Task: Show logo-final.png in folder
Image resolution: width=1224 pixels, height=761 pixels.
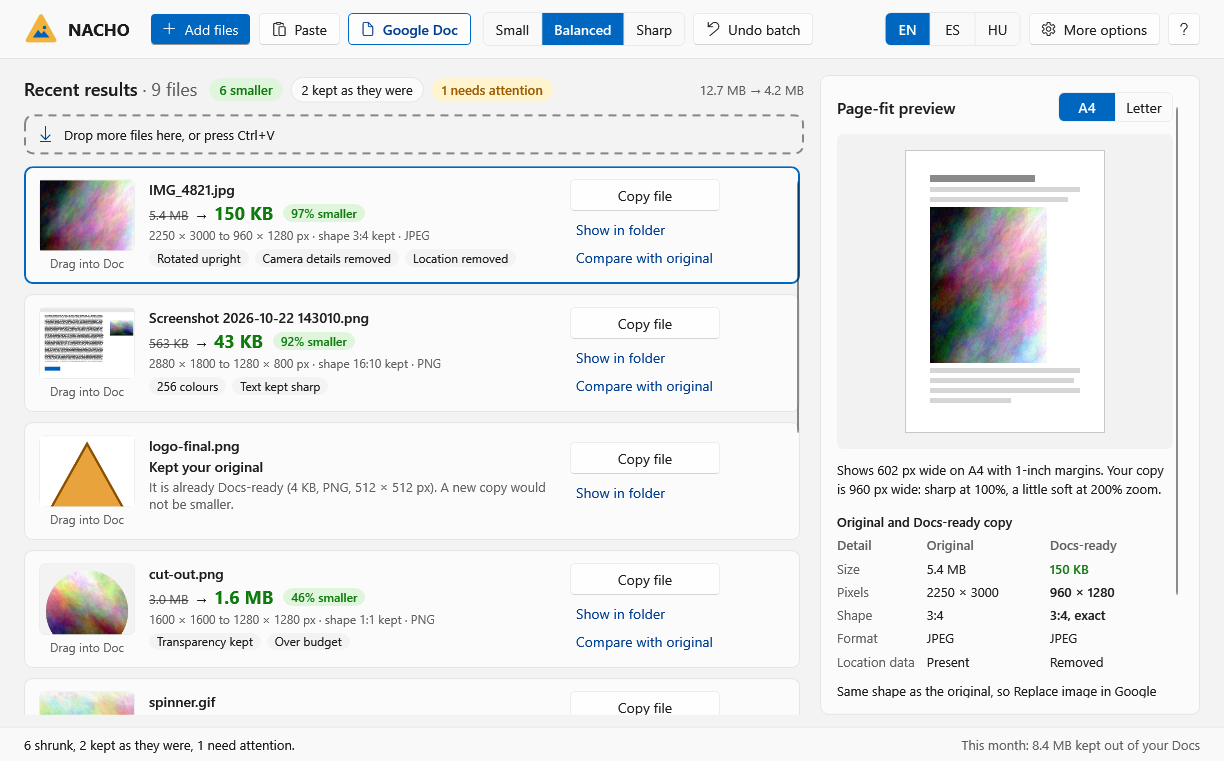Action: [x=620, y=493]
